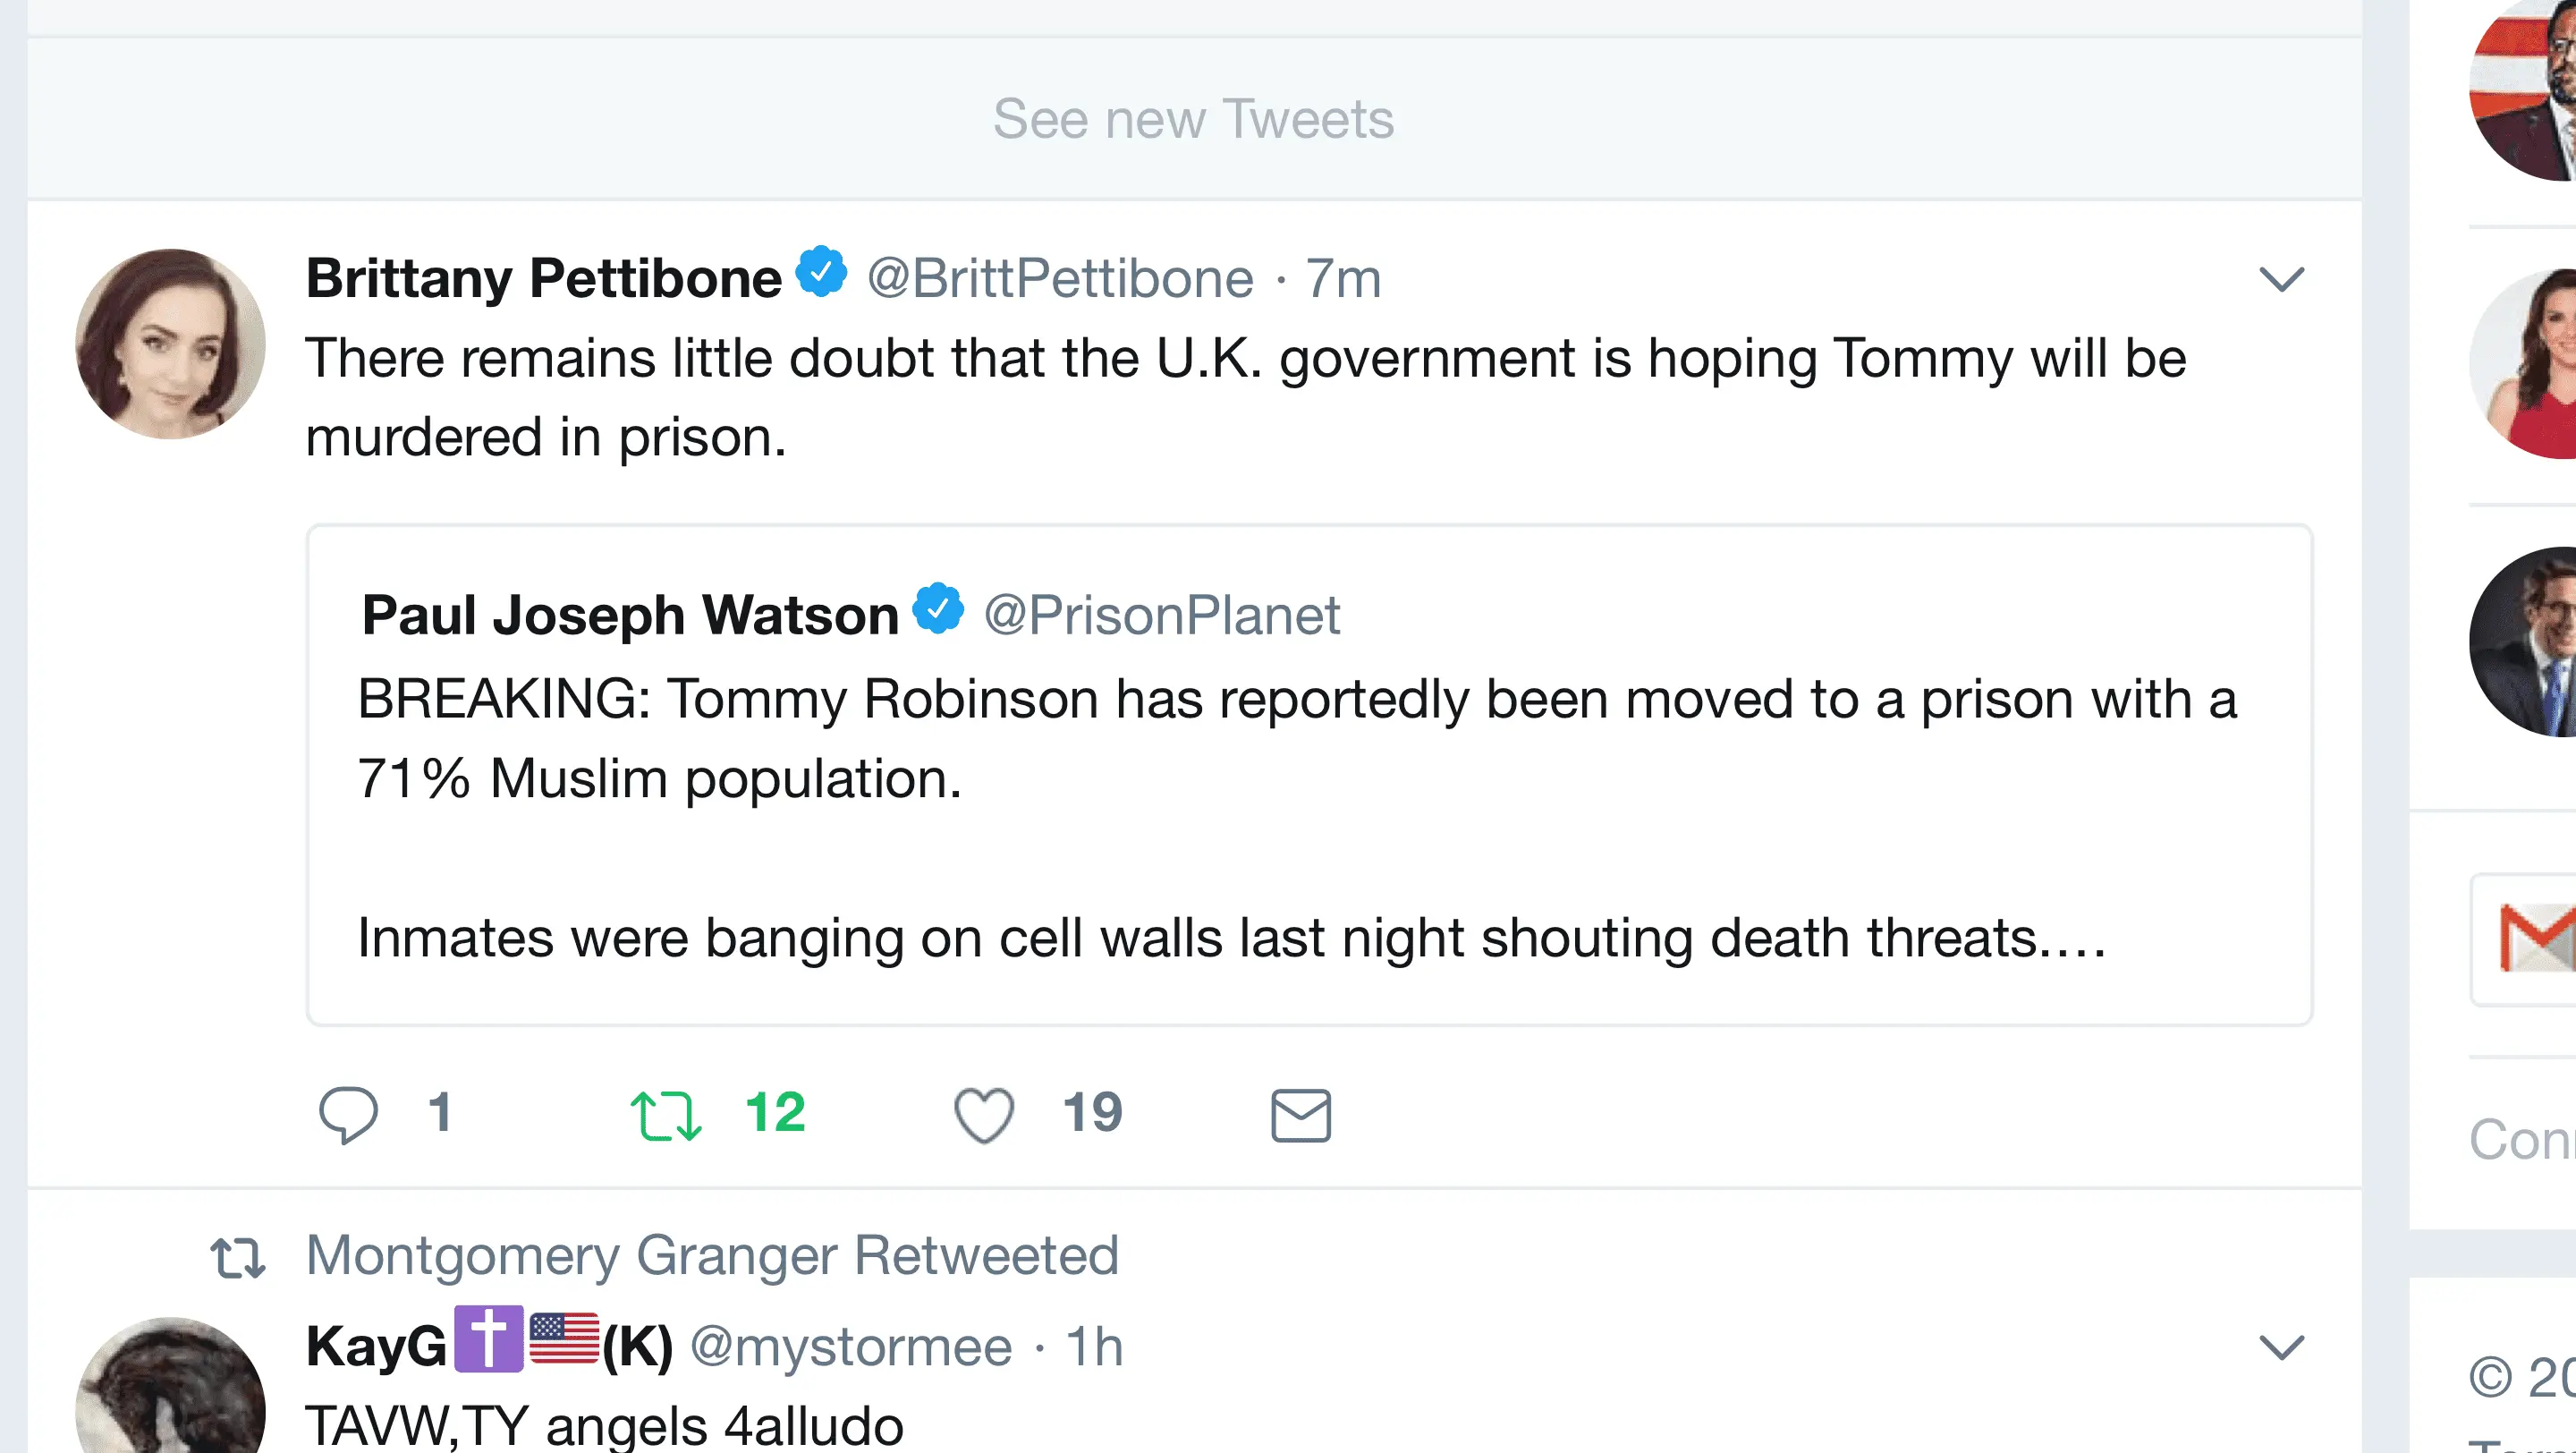The width and height of the screenshot is (2576, 1453).
Task: Open sidebar avatar of woman in red dress
Action: coord(2530,365)
